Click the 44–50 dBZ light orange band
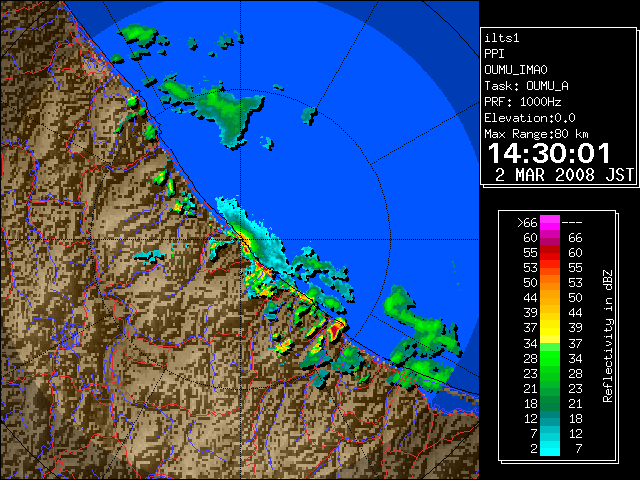 click(x=550, y=298)
